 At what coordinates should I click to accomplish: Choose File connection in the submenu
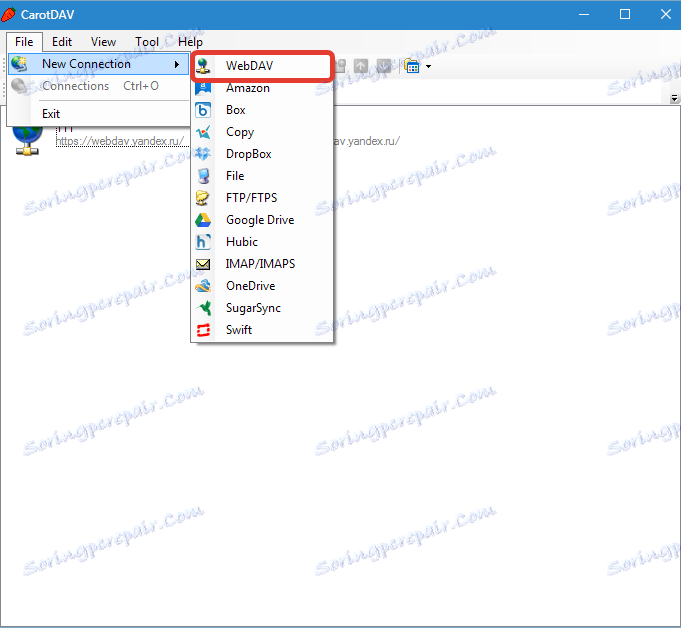(262, 176)
